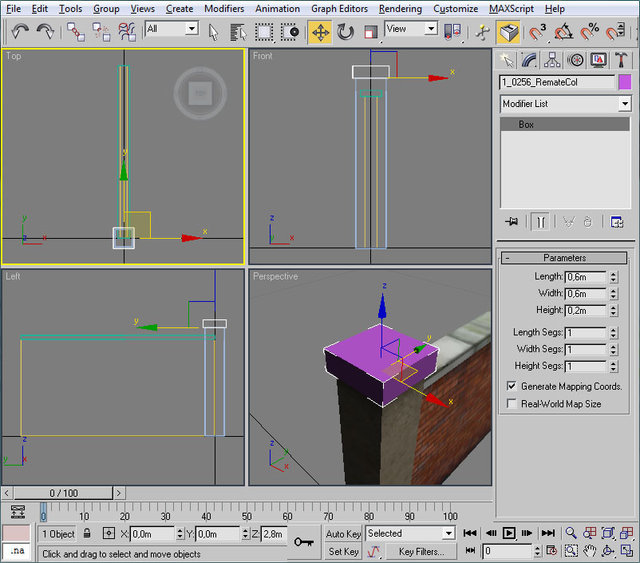Click the Auto Key button
The image size is (640, 563).
pos(343,534)
